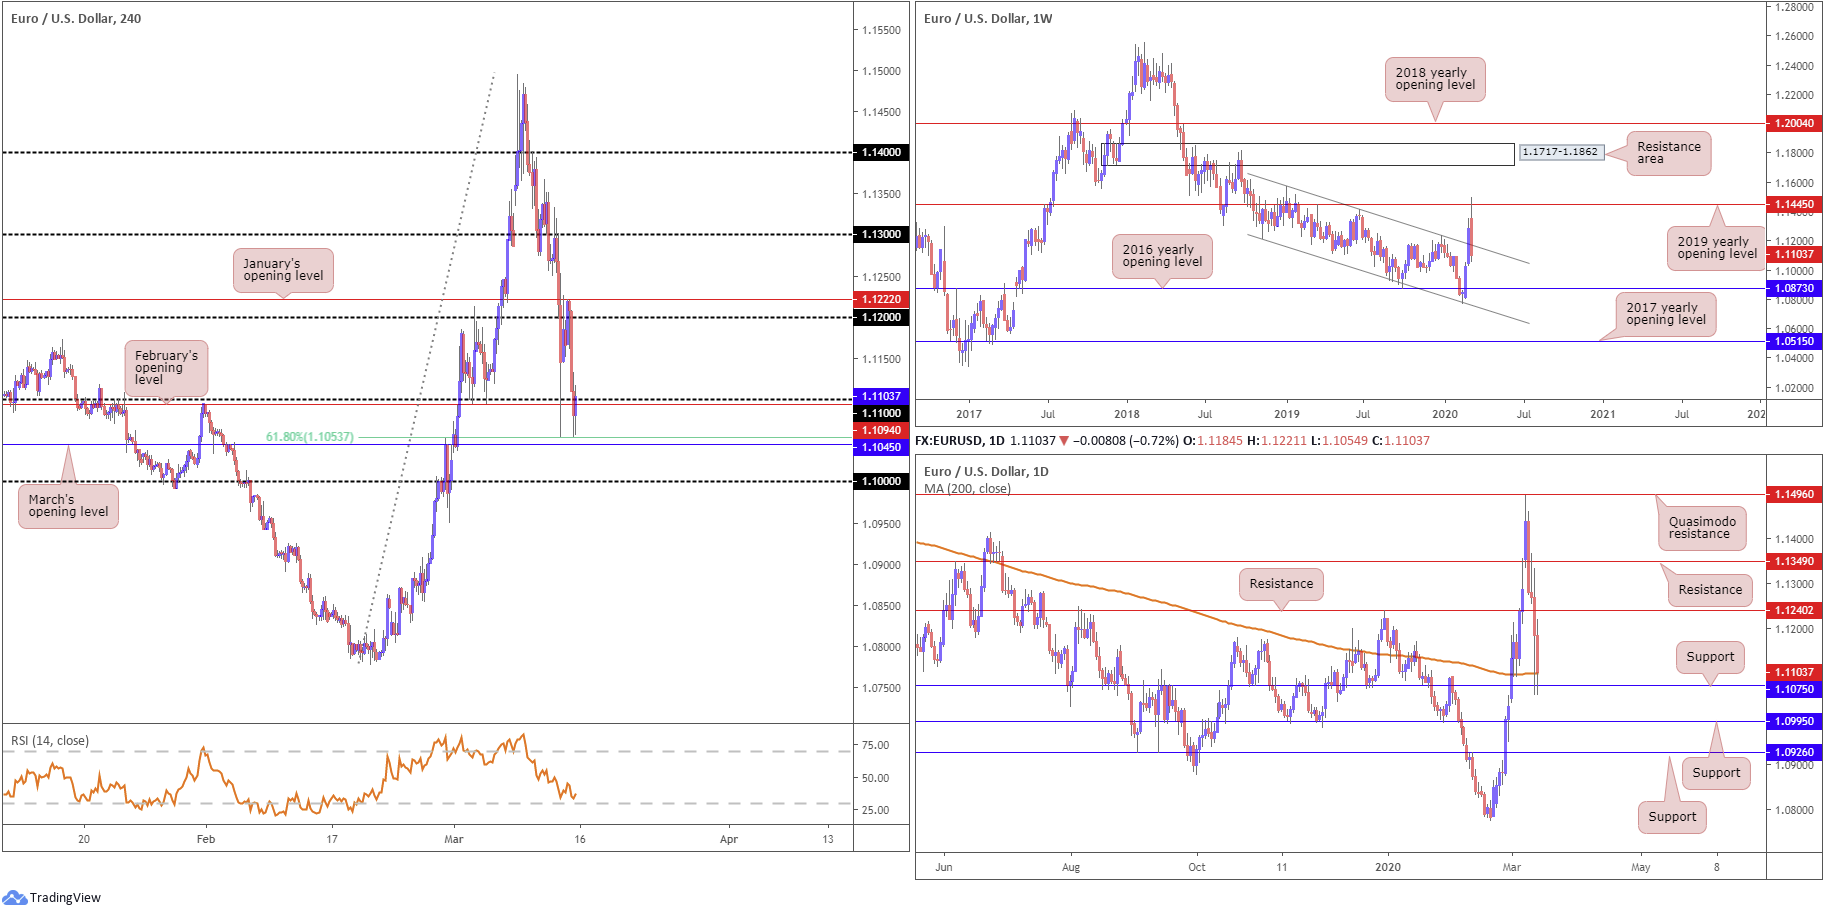1824x908 pixels.
Task: Click the 1.11000 price label
Action: (x=881, y=413)
